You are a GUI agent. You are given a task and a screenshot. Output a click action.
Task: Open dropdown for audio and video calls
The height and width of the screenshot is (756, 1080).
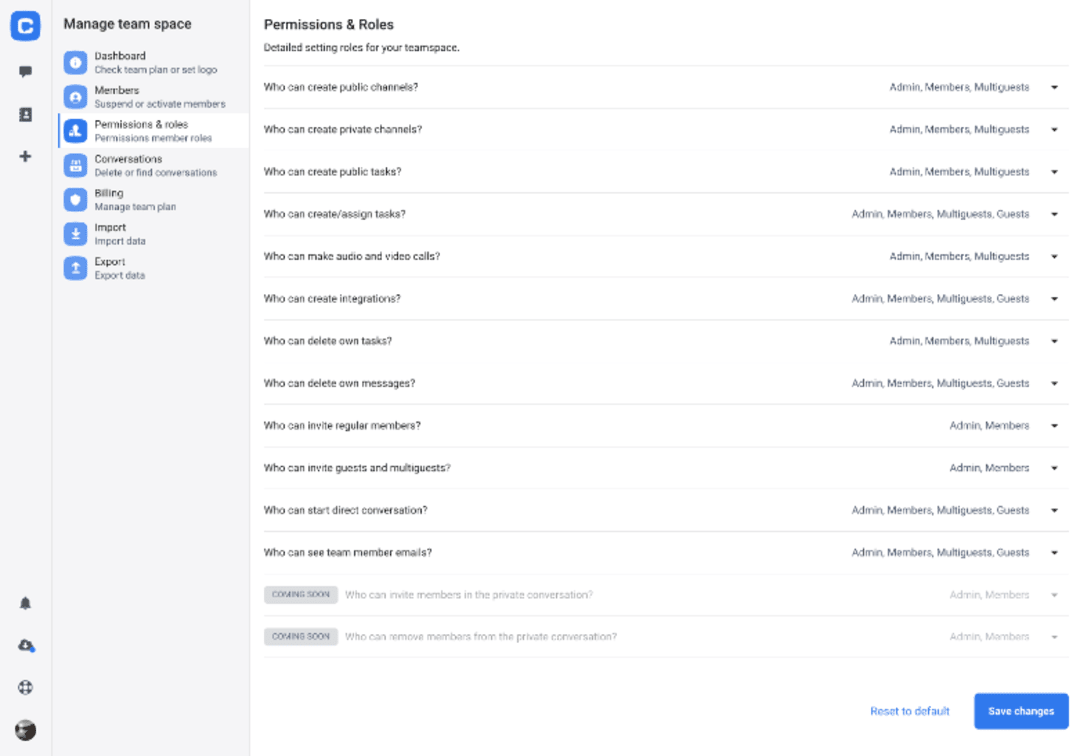pyautogui.click(x=1054, y=257)
